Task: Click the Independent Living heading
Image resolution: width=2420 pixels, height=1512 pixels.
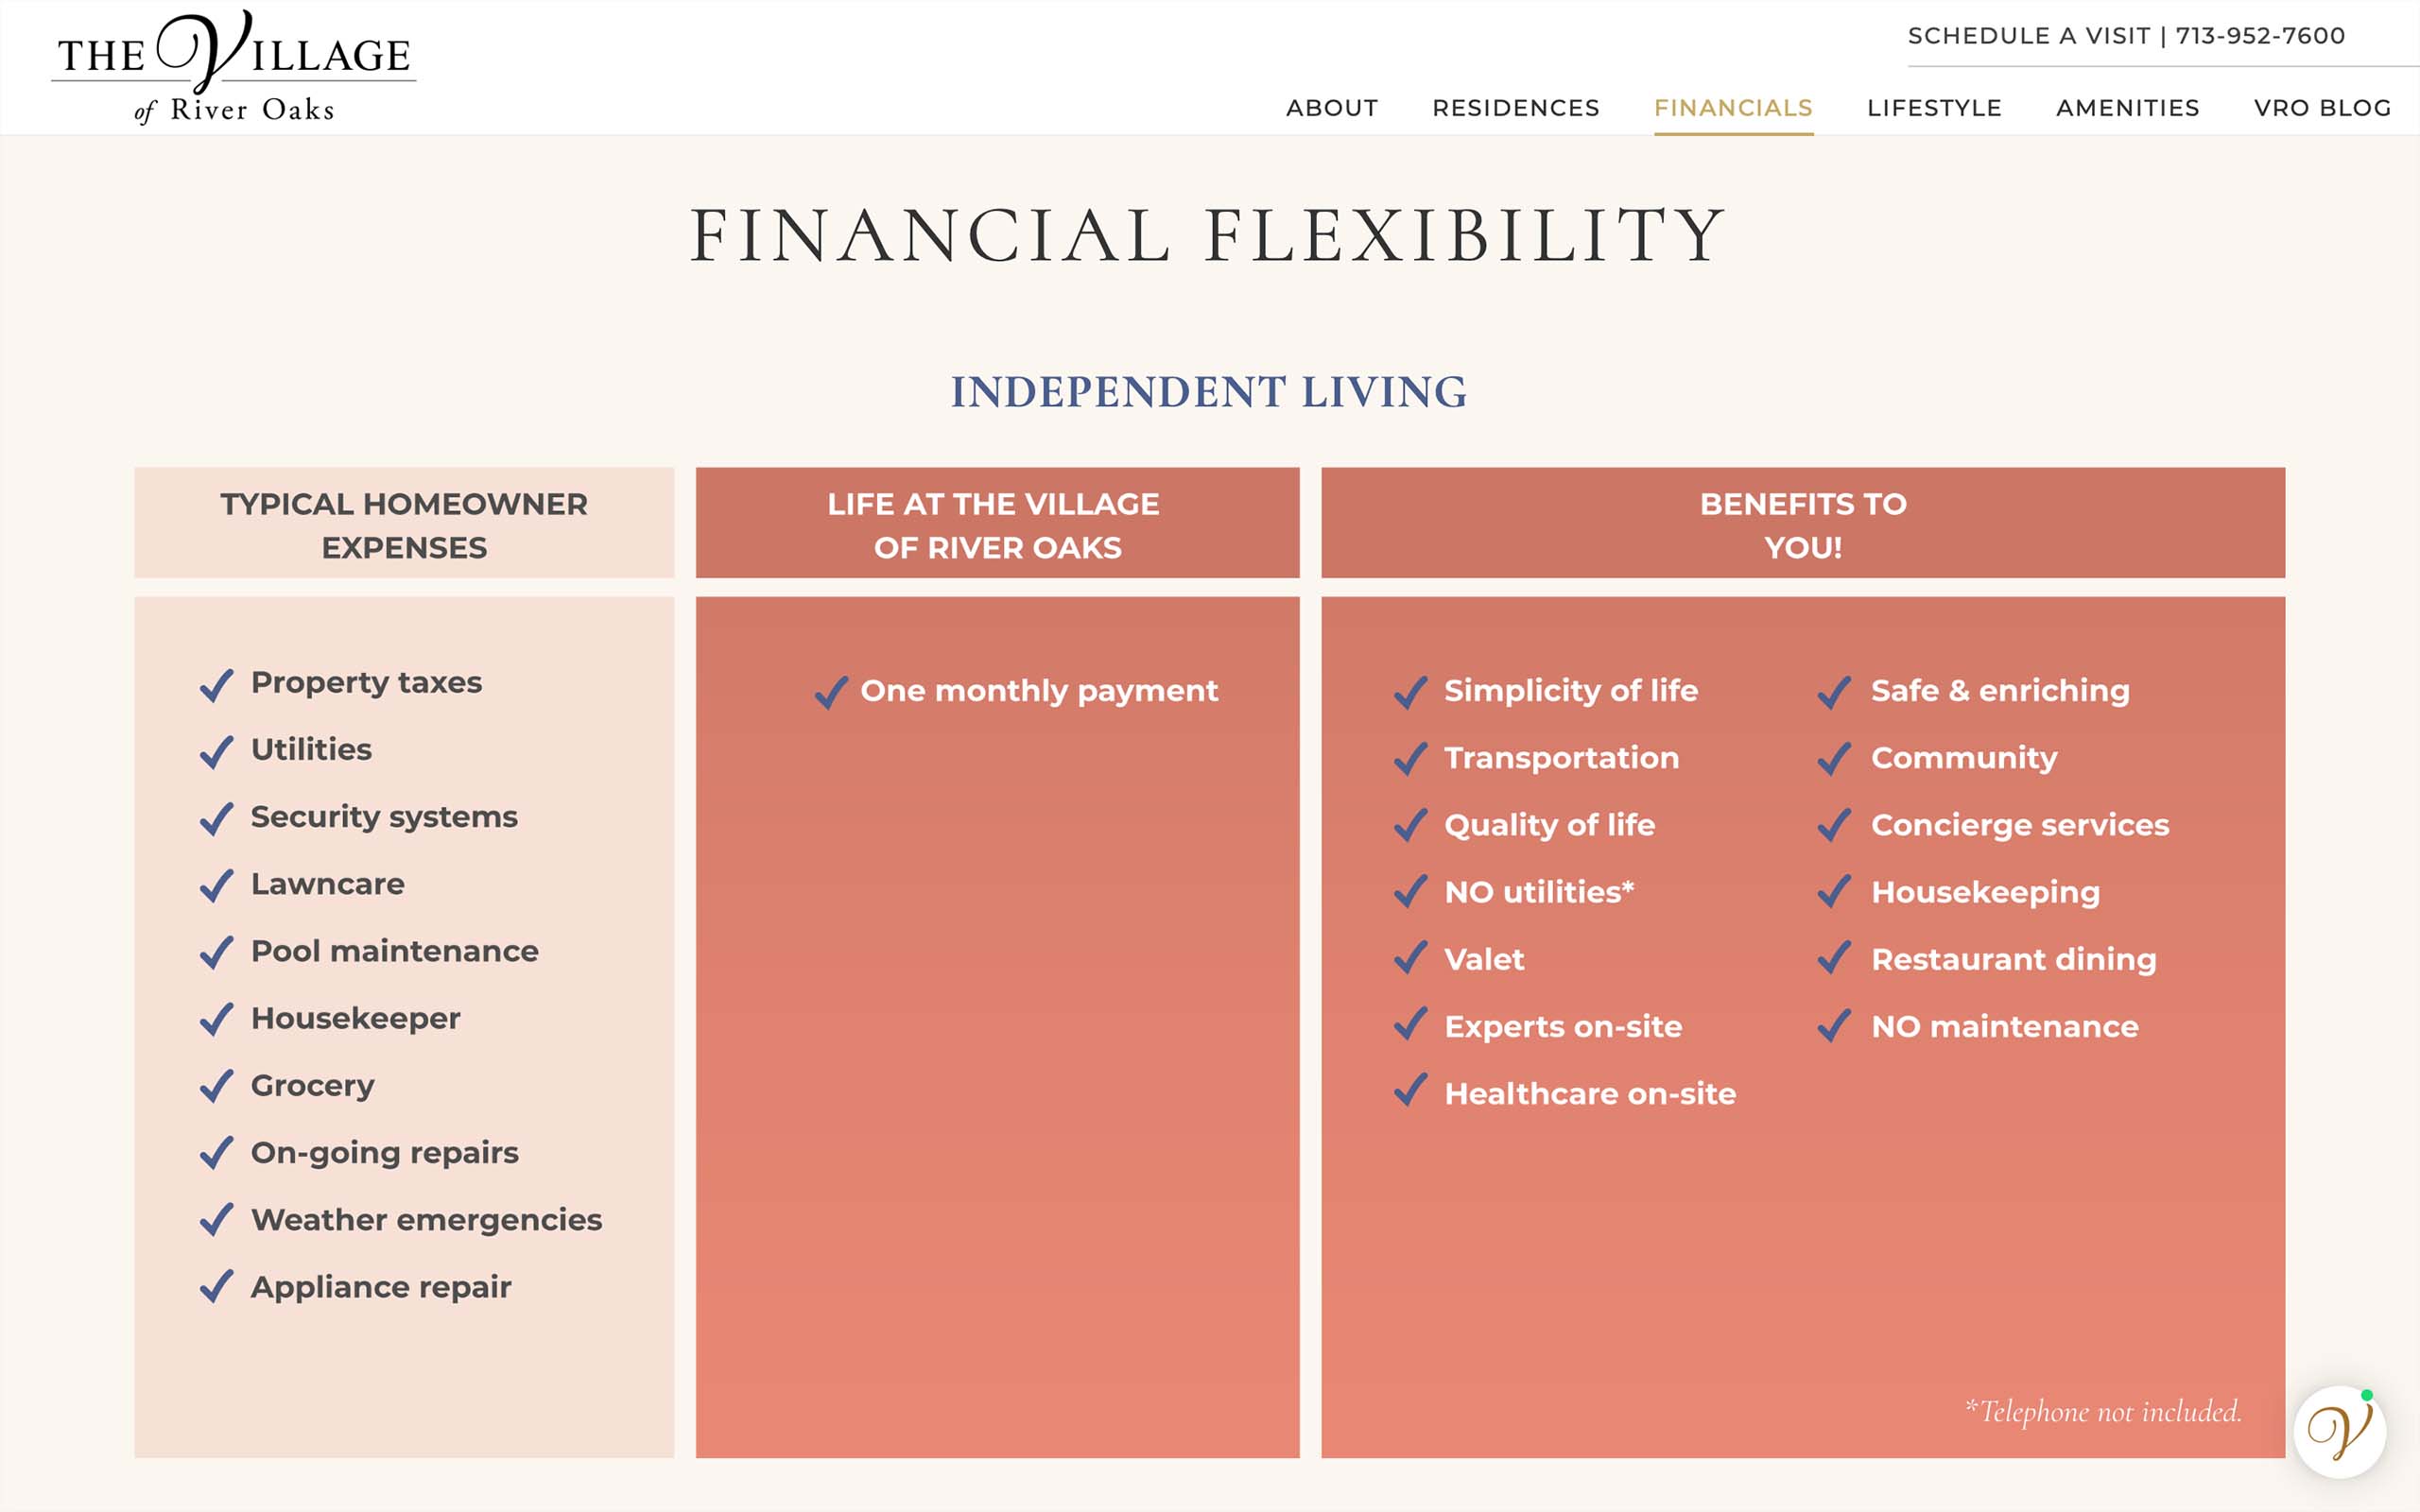Action: tap(1209, 392)
